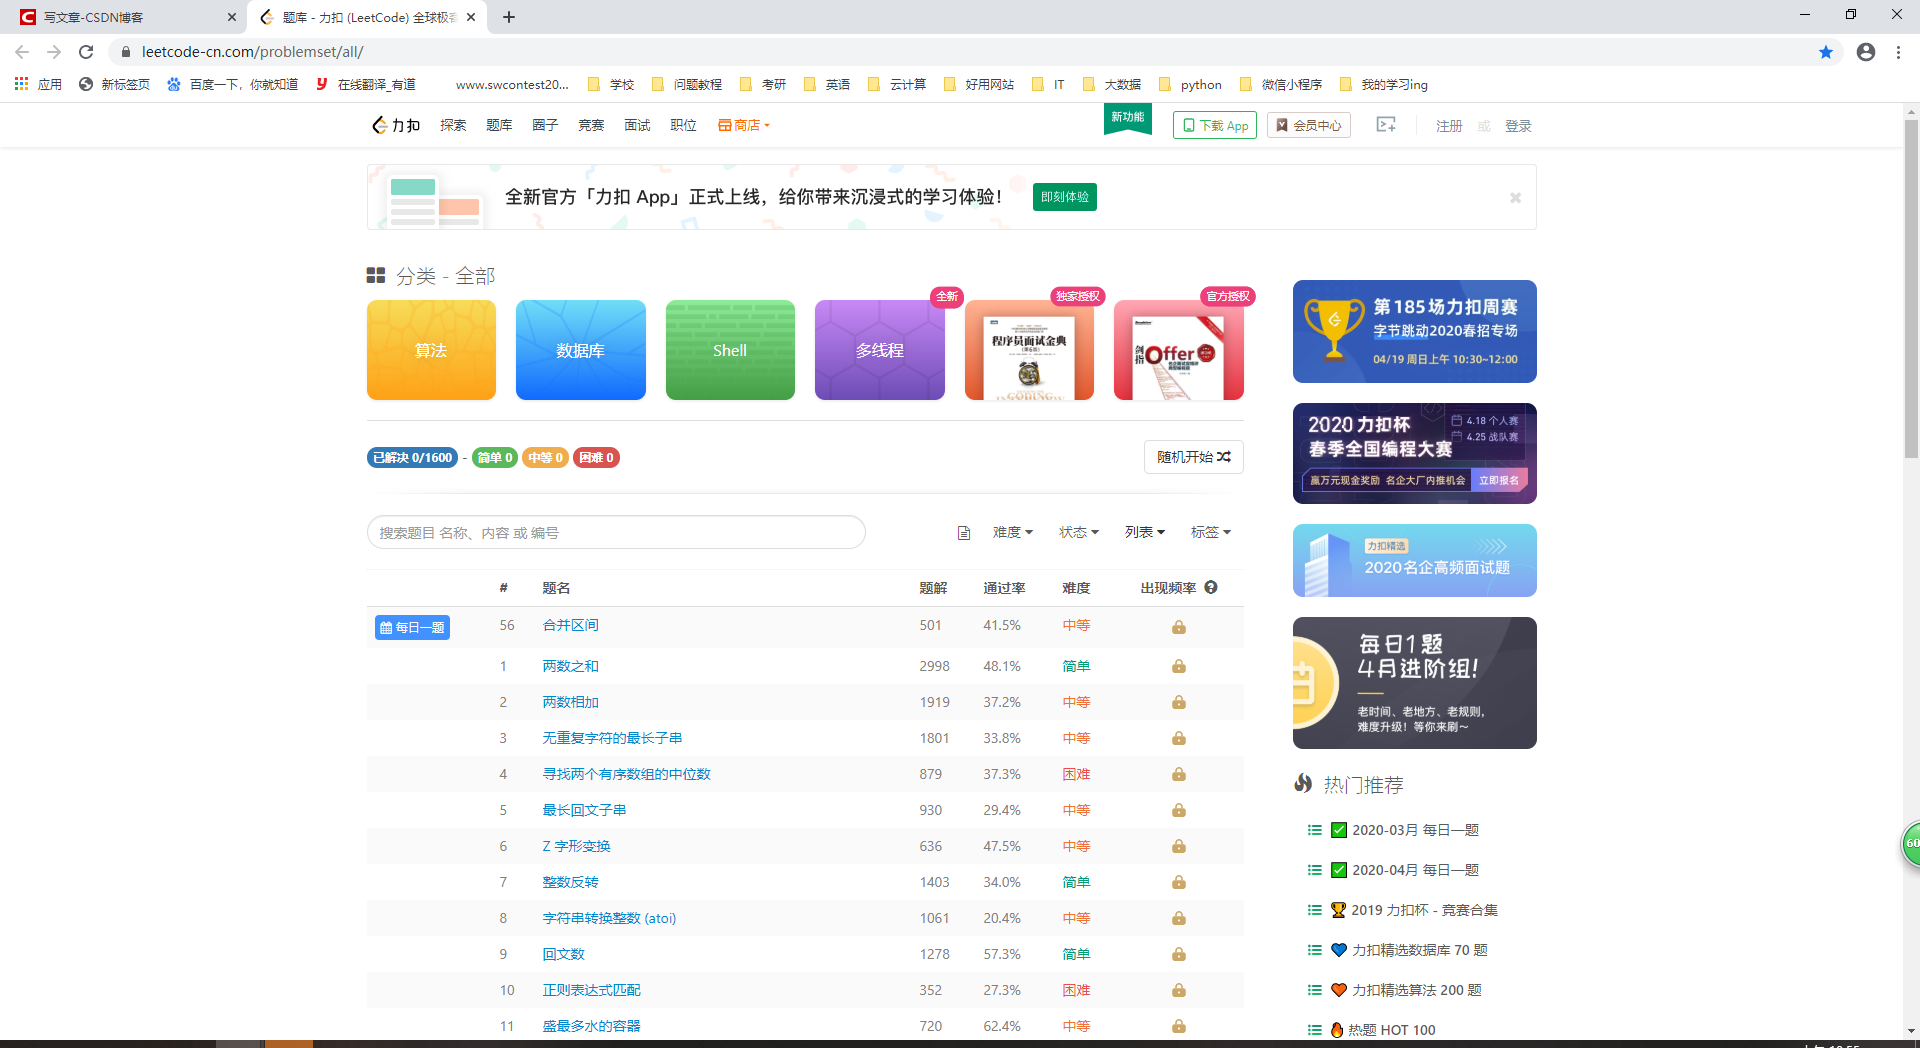This screenshot has width=1920, height=1048.
Task: Select the 多线程 category card
Action: pos(880,350)
